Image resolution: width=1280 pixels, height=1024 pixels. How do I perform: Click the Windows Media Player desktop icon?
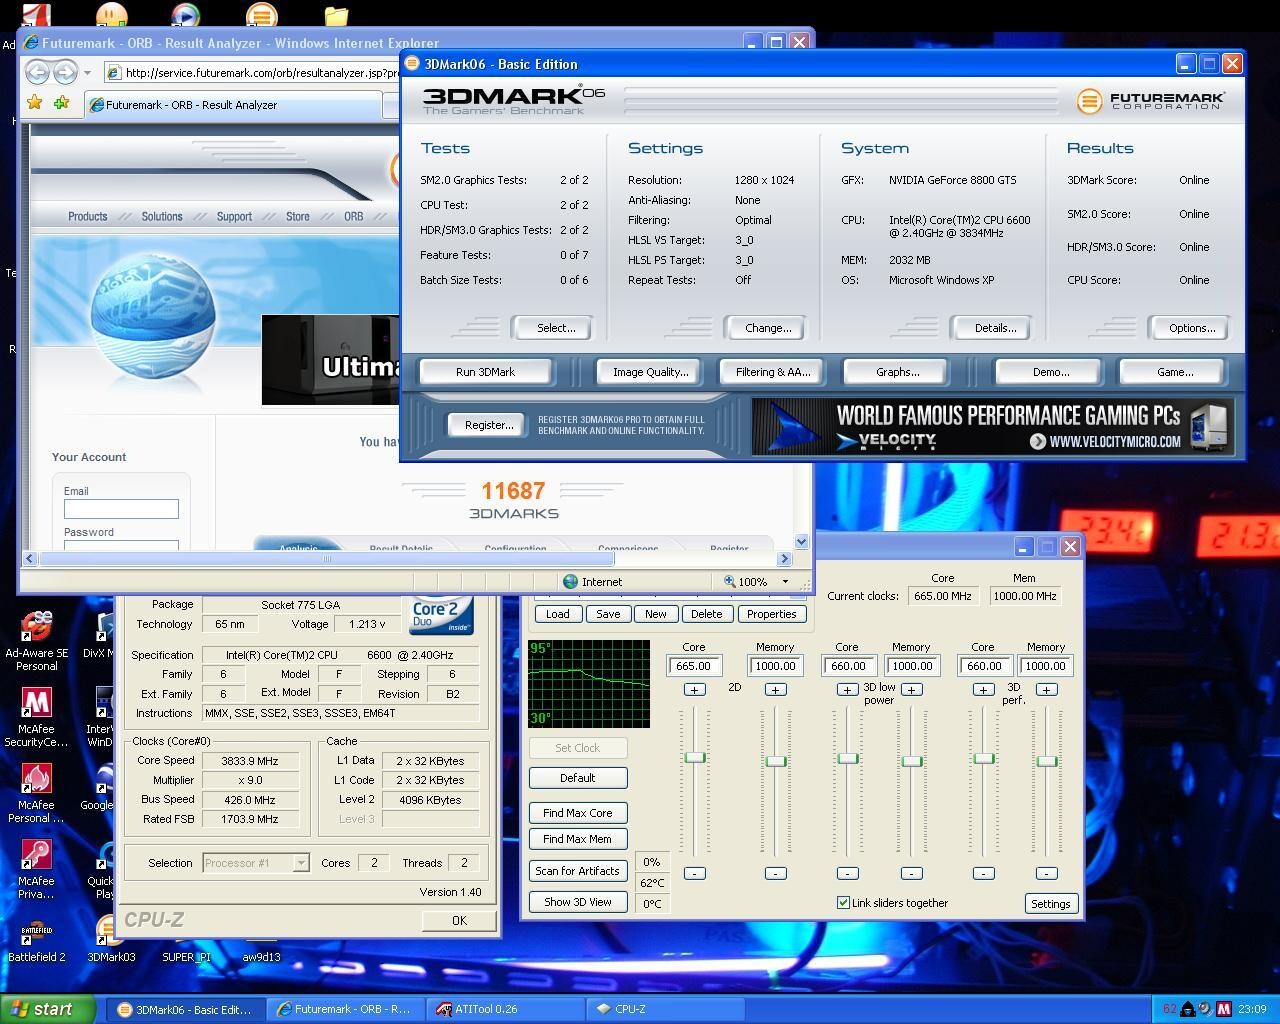pyautogui.click(x=186, y=14)
